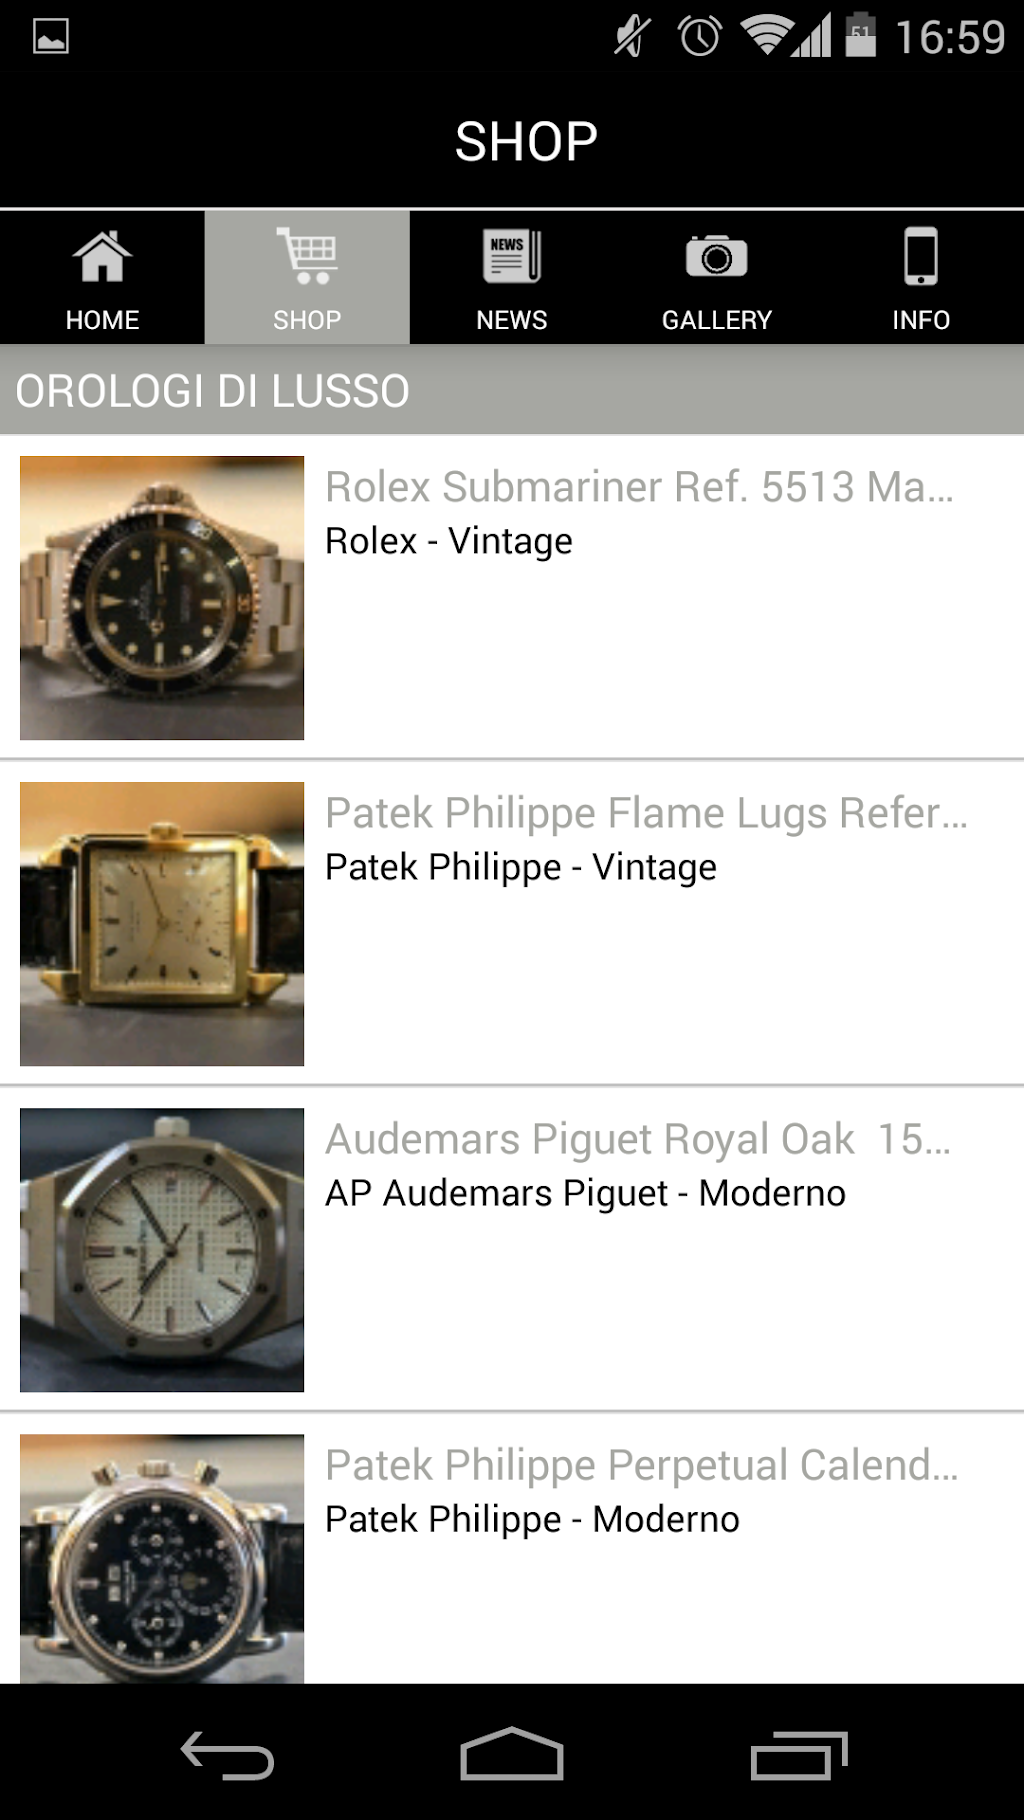
Task: Open the Rolex Submariner Ref. 5513 listing
Action: [x=639, y=487]
